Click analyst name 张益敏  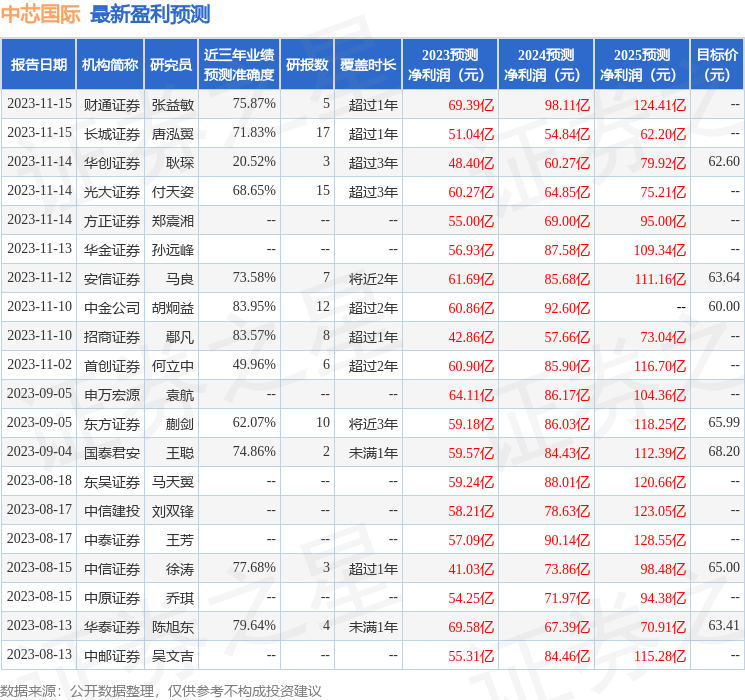point(172,105)
